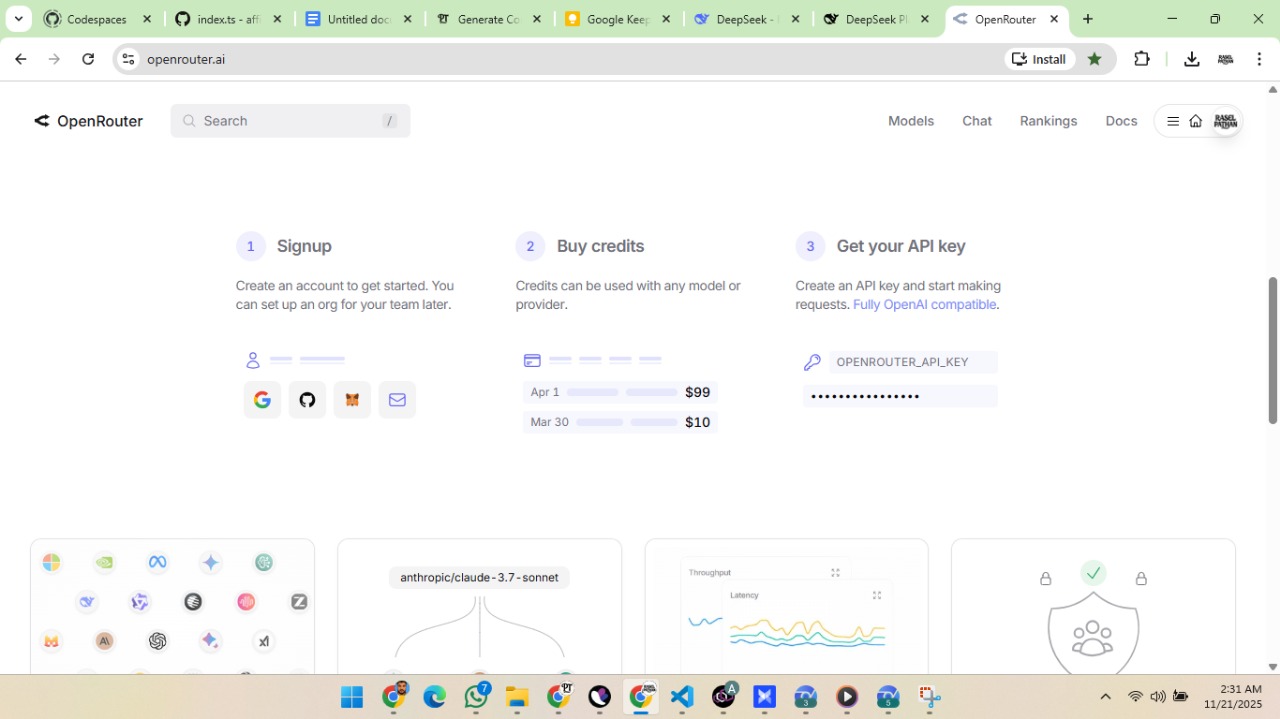Sign up with the GitHub icon
The width and height of the screenshot is (1280, 719).
(x=307, y=400)
